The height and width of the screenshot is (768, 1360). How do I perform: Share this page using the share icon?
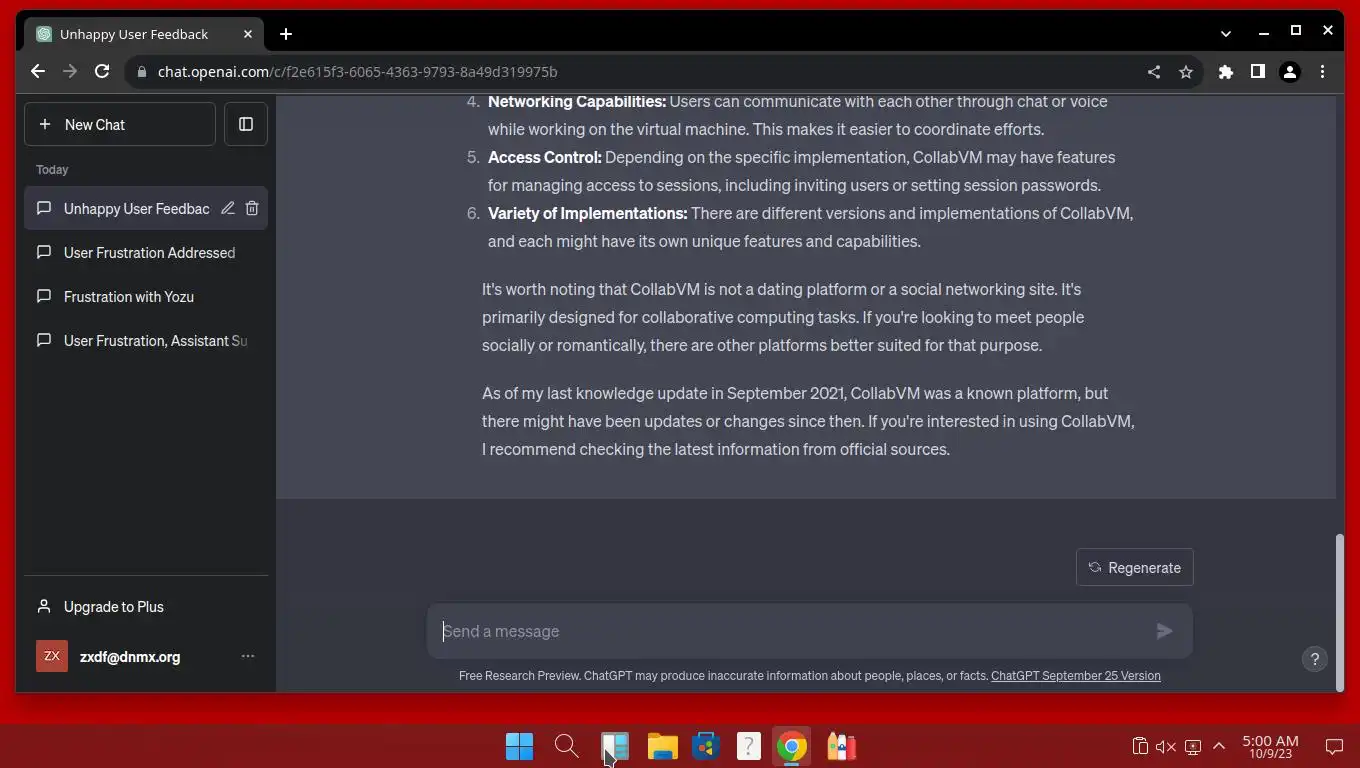1154,72
